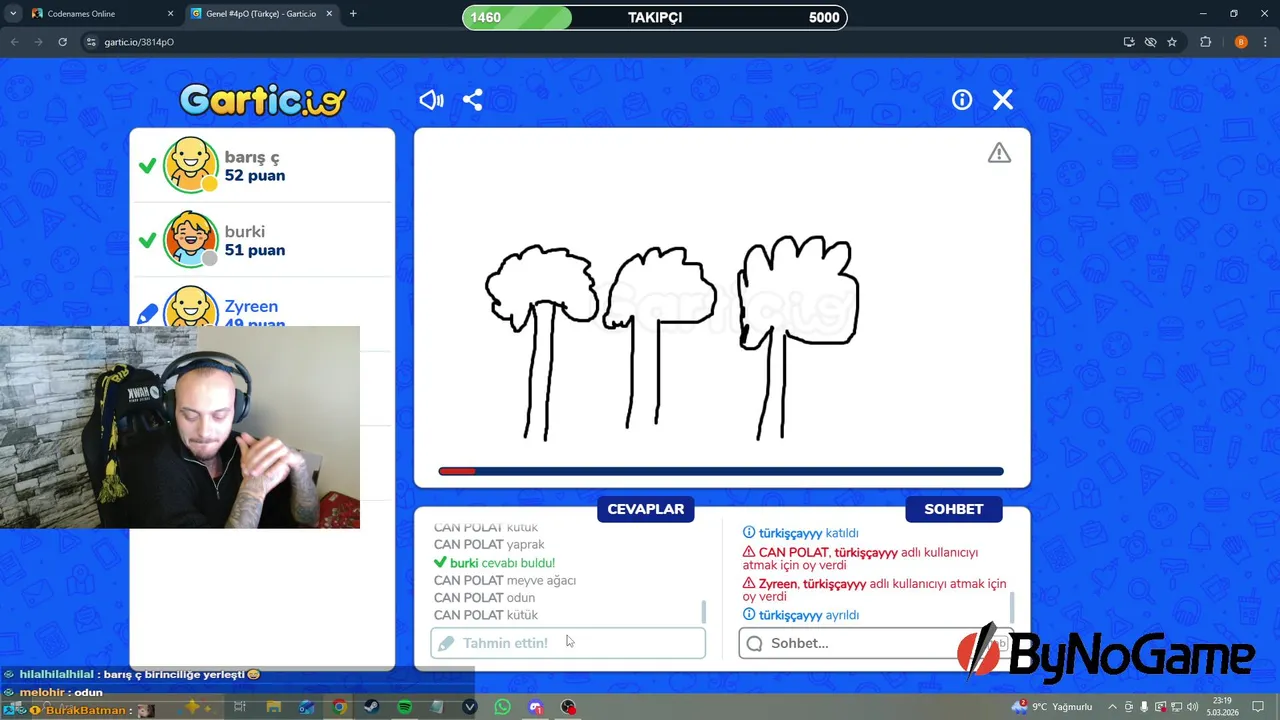Go forward in browser history

point(38,42)
